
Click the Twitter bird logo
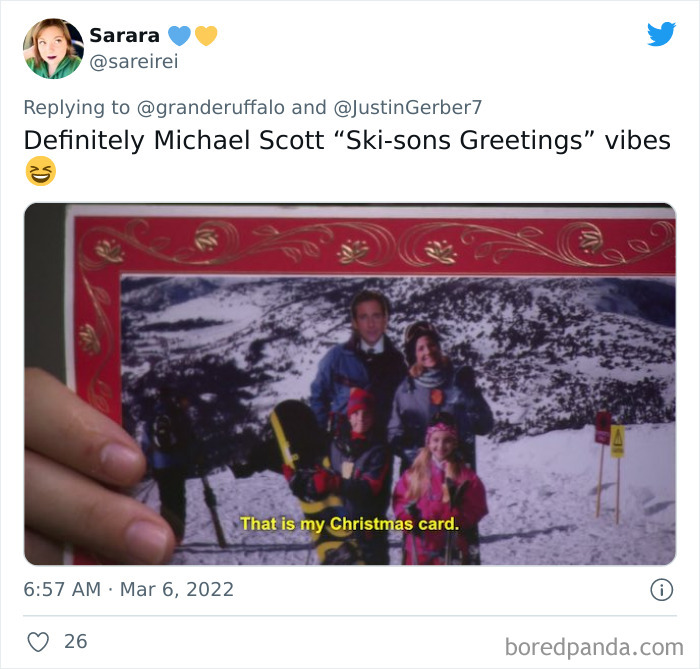661,33
